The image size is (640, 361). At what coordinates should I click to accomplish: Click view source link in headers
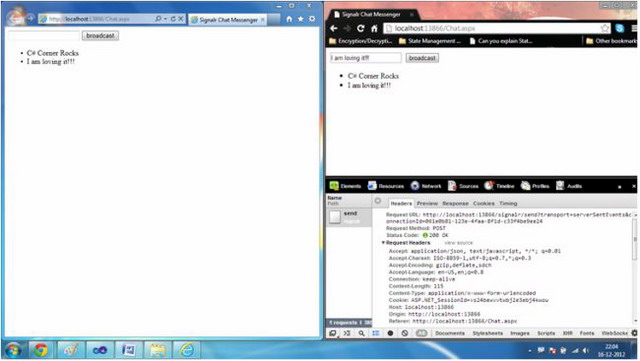coord(458,243)
